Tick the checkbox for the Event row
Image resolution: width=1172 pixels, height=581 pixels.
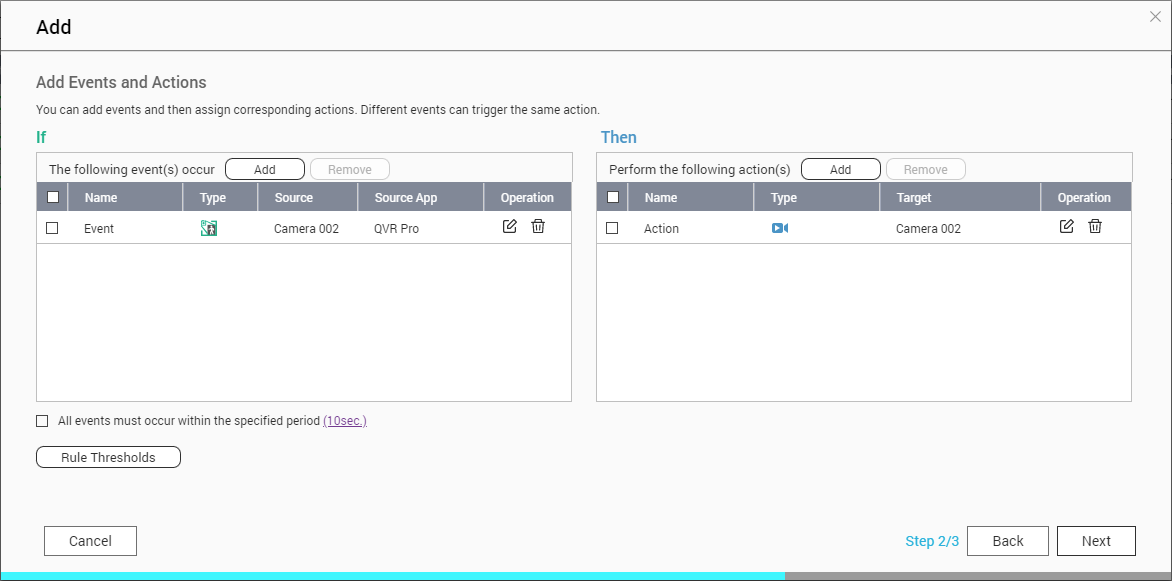pos(53,228)
